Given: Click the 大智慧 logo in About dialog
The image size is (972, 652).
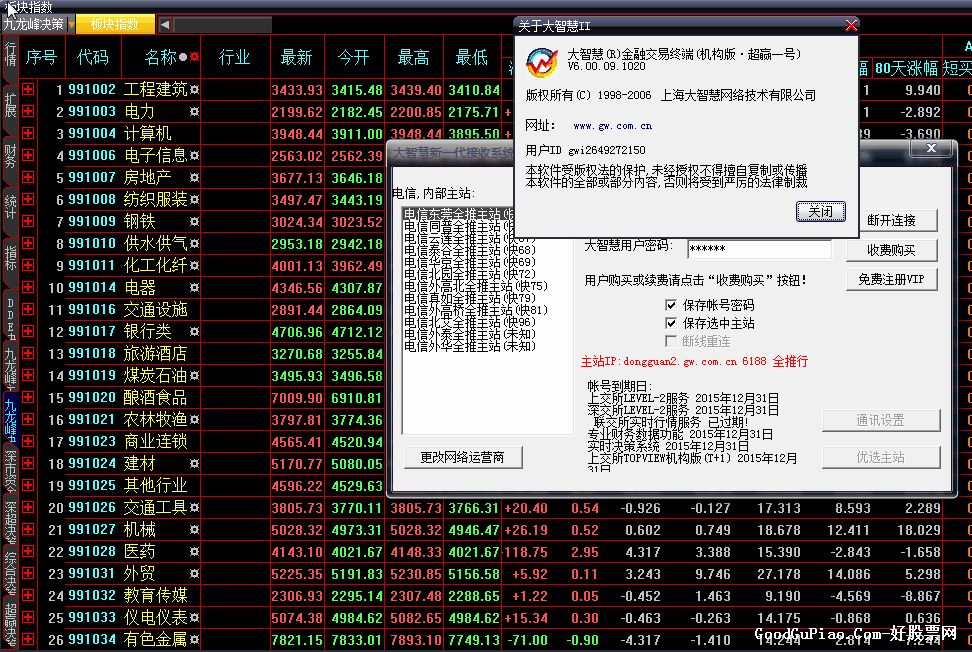Looking at the screenshot, I should (x=542, y=62).
